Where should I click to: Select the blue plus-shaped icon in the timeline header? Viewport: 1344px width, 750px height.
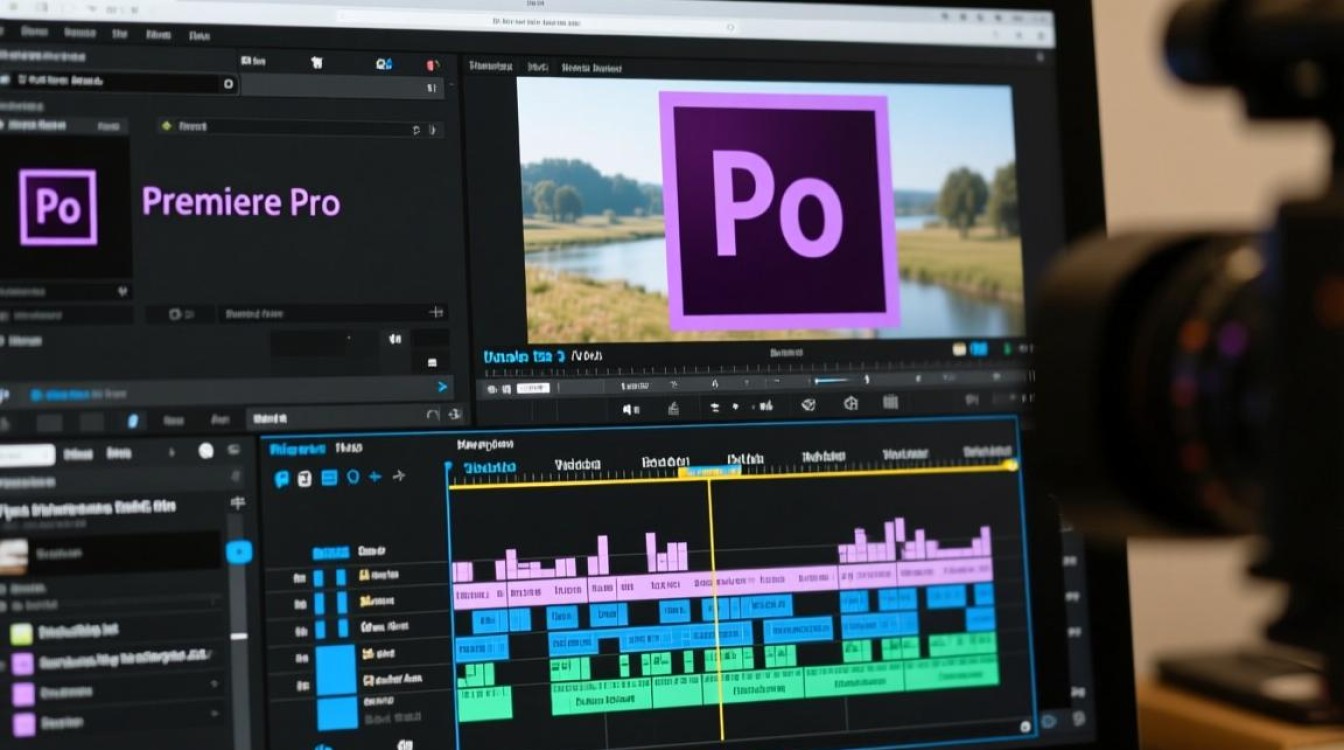pos(375,477)
